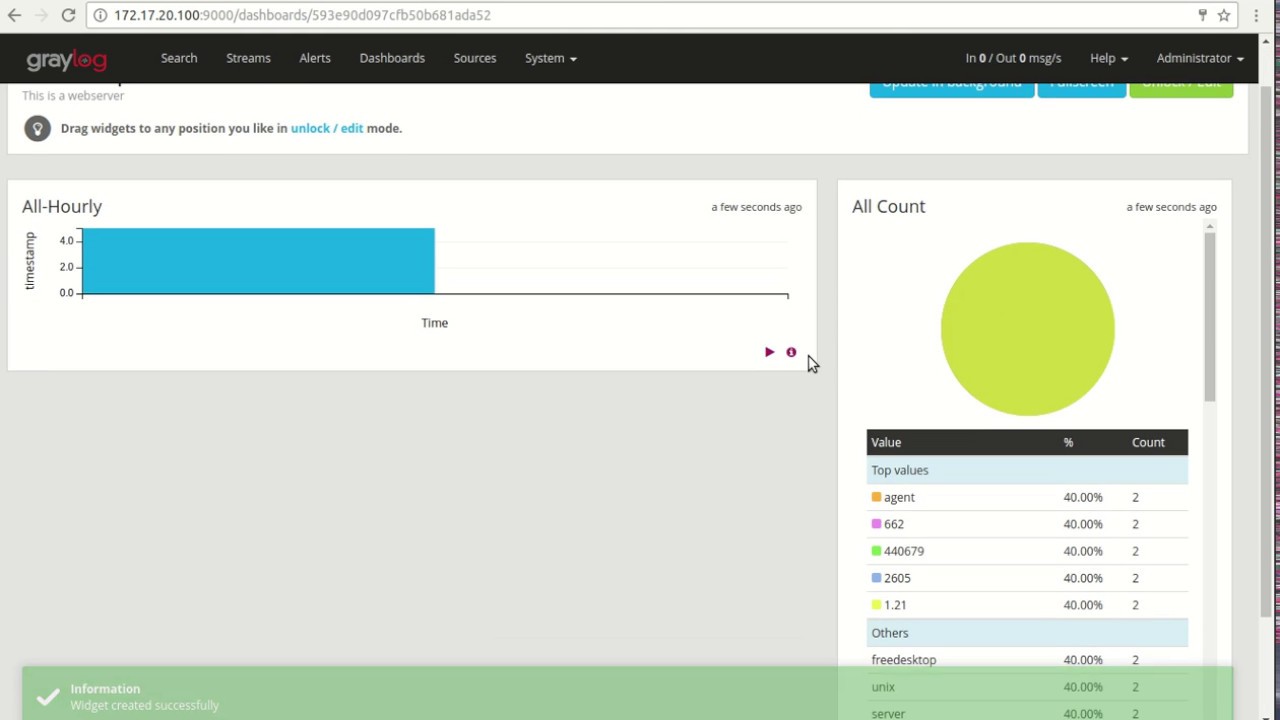The width and height of the screenshot is (1280, 720).
Task: Click the % column header
Action: click(x=1068, y=442)
